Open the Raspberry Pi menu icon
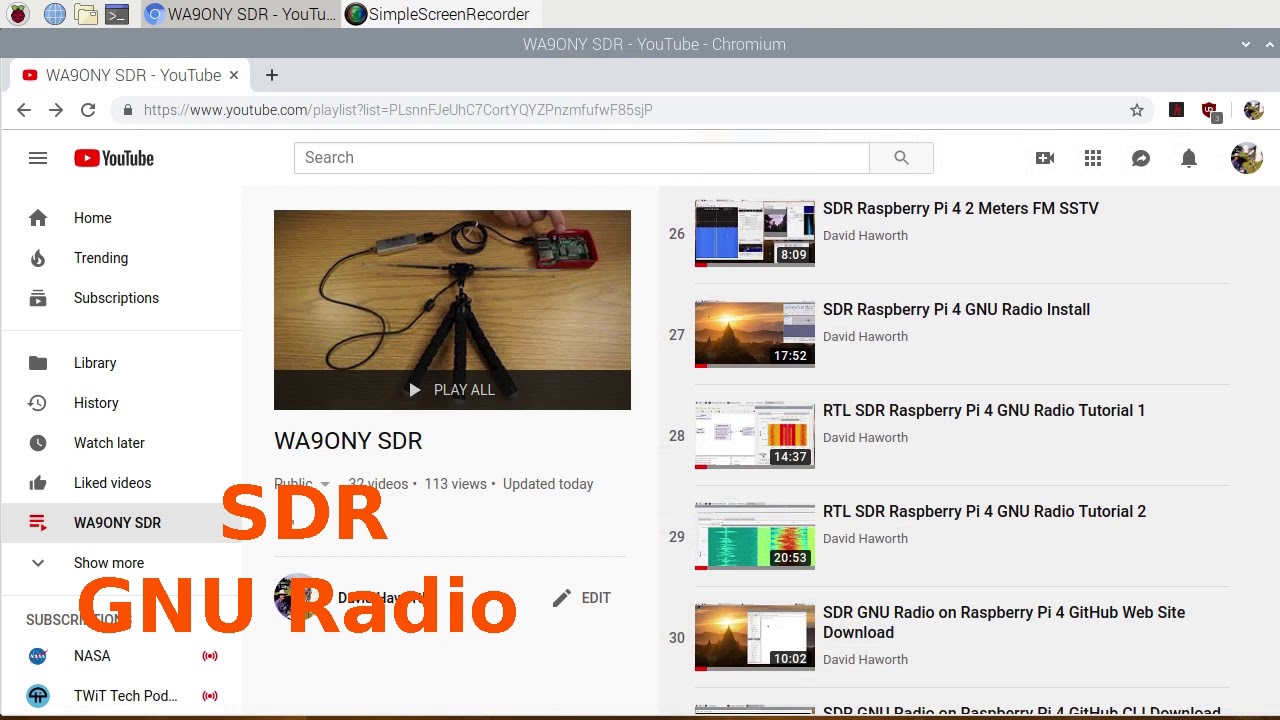 pyautogui.click(x=18, y=14)
